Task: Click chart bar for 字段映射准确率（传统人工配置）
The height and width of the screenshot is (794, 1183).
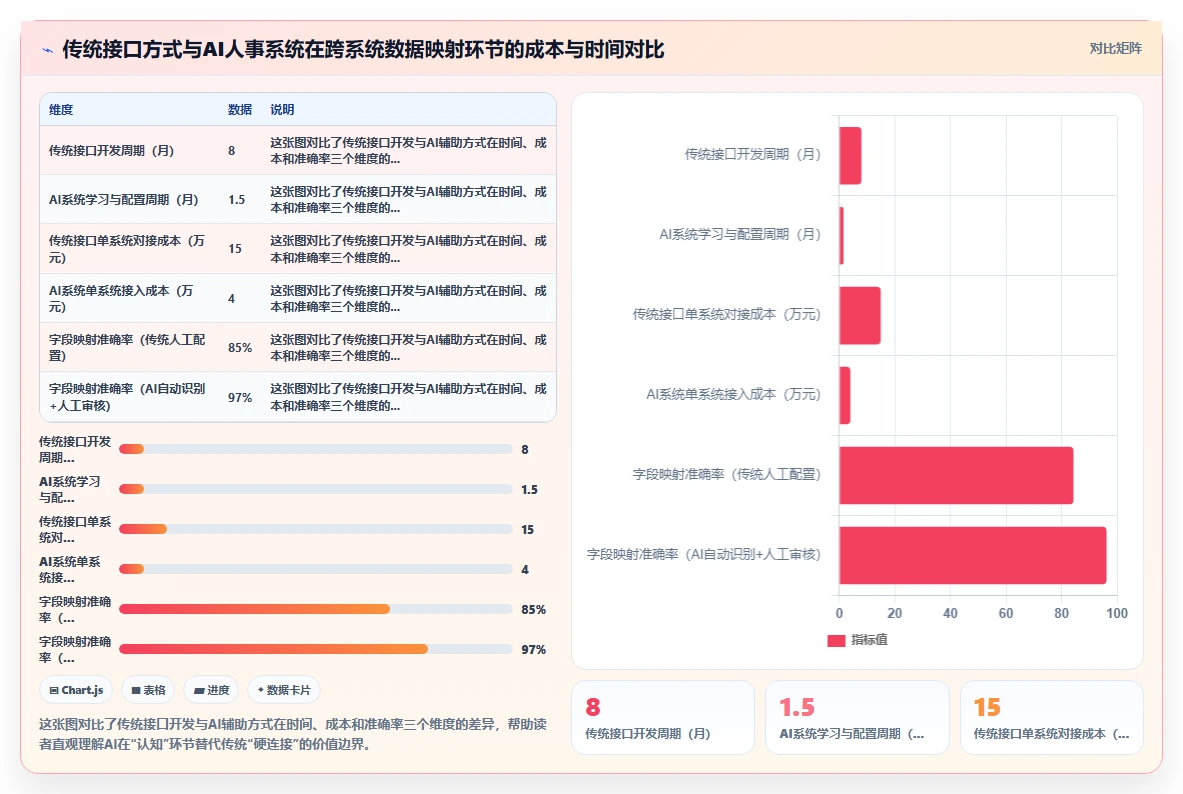Action: 956,475
